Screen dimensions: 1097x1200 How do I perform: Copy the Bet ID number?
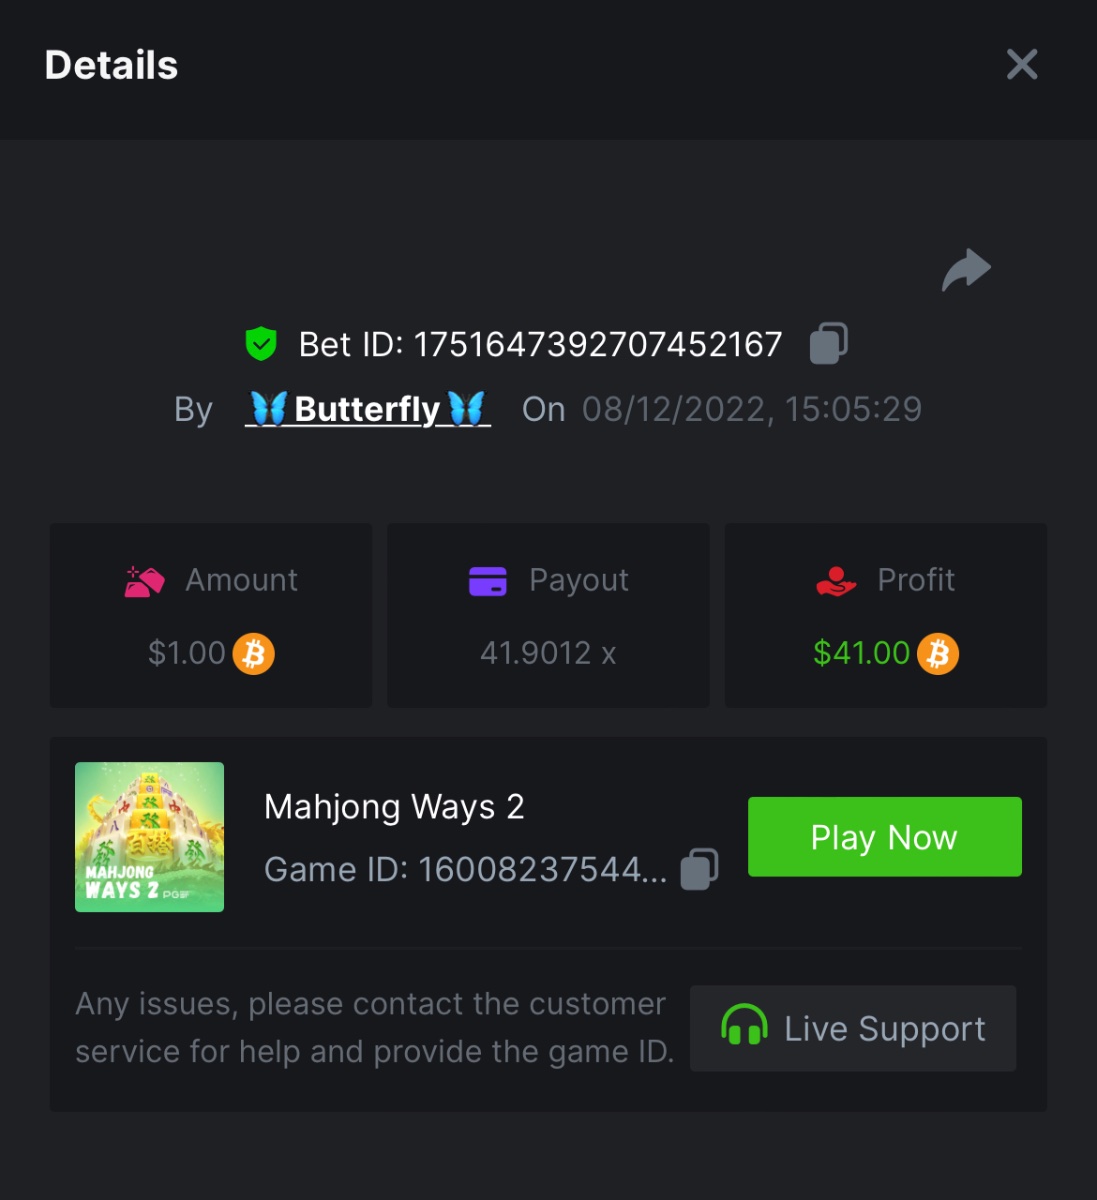pyautogui.click(x=828, y=343)
